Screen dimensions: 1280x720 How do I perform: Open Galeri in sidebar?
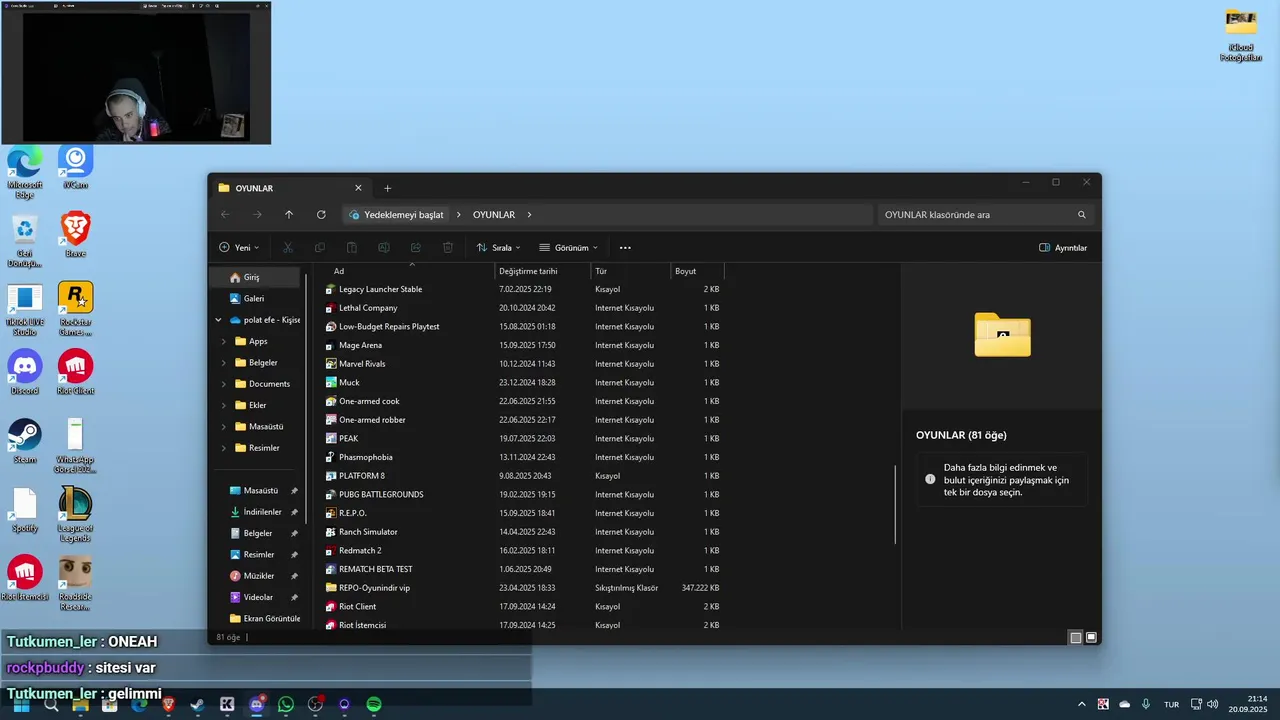click(x=255, y=298)
